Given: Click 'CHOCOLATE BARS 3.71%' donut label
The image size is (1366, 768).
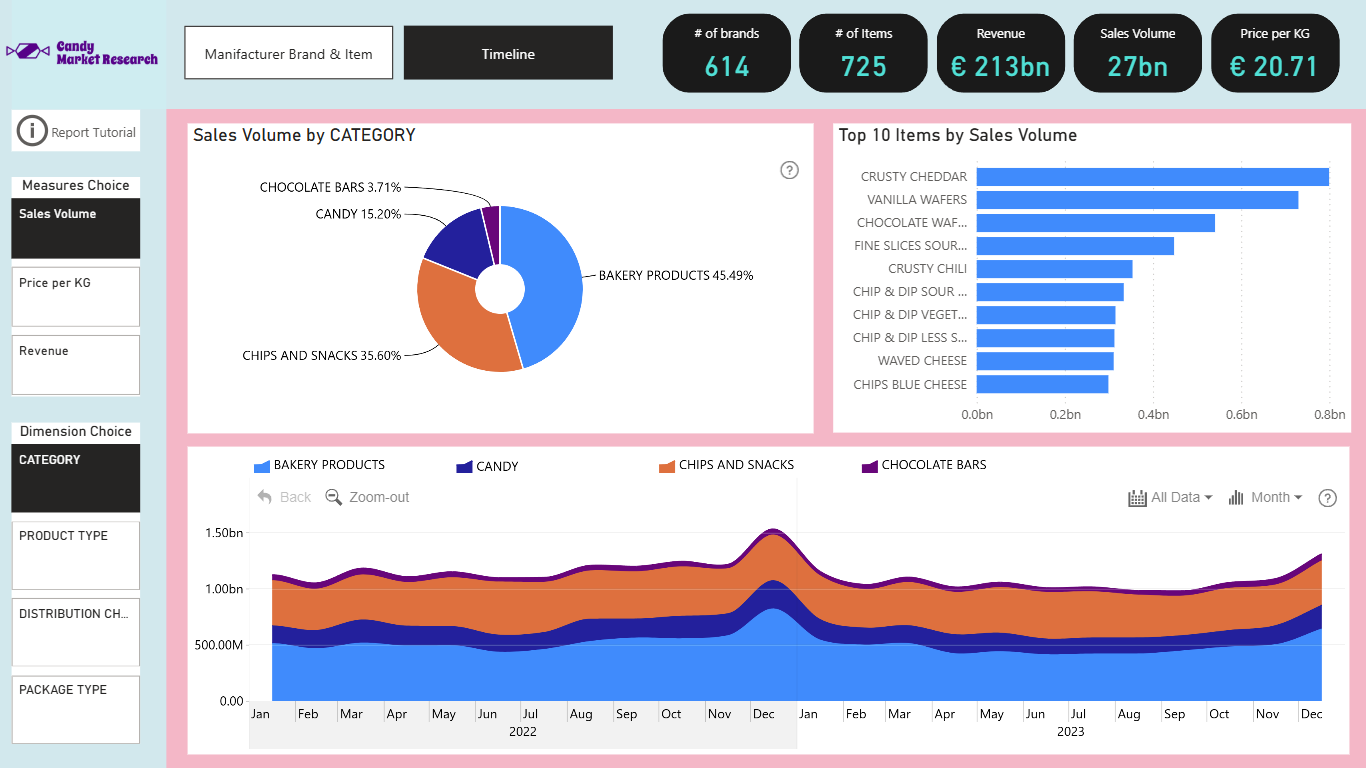Looking at the screenshot, I should coord(330,187).
